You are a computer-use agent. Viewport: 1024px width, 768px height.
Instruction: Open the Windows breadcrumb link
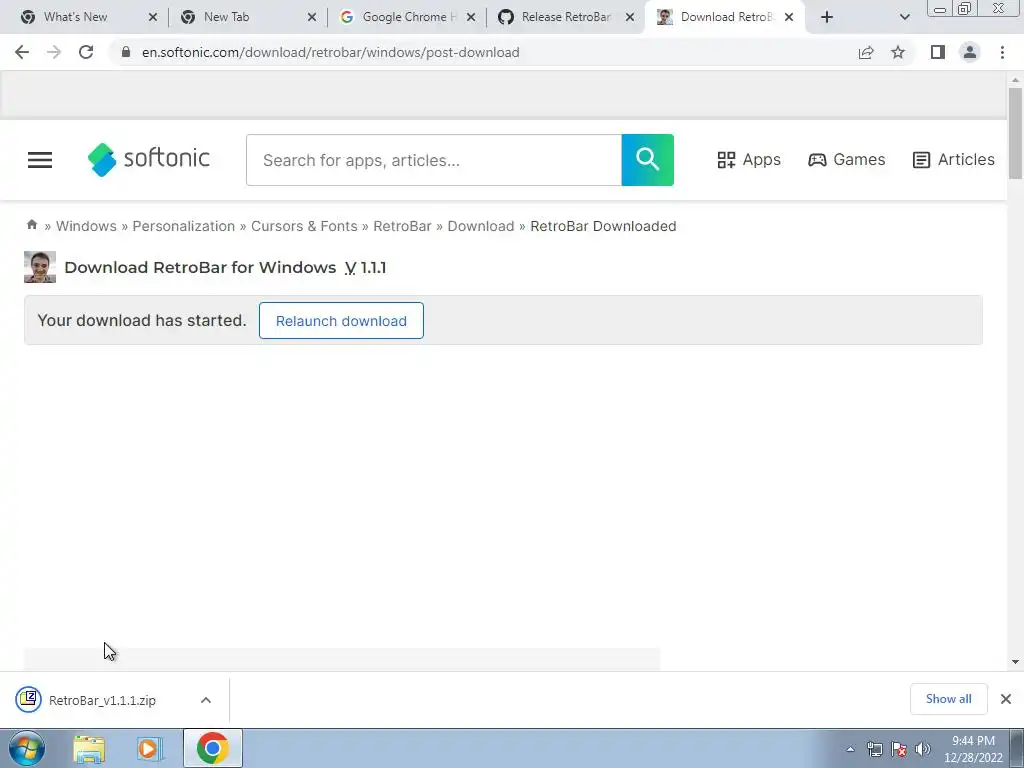point(86,226)
